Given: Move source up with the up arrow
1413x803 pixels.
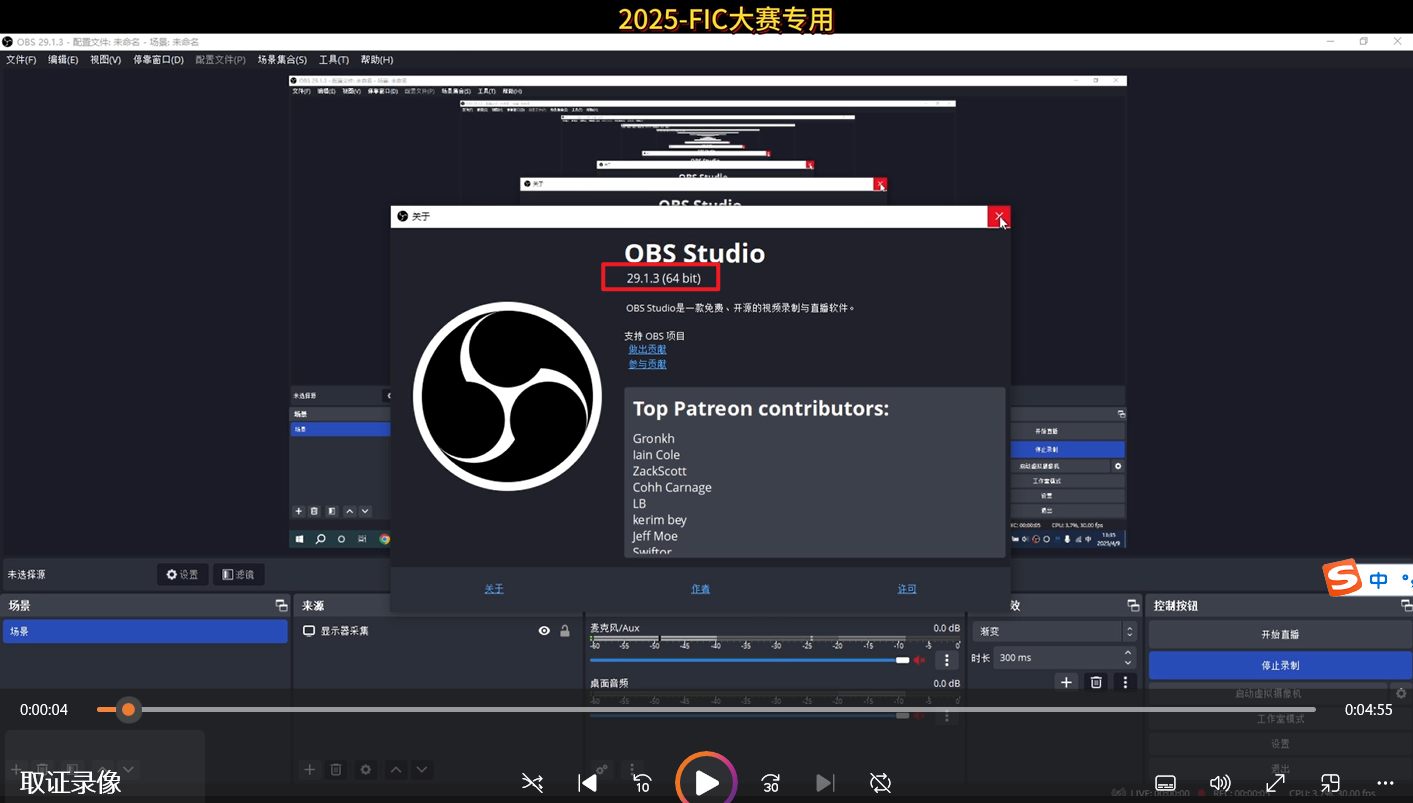Looking at the screenshot, I should 396,769.
